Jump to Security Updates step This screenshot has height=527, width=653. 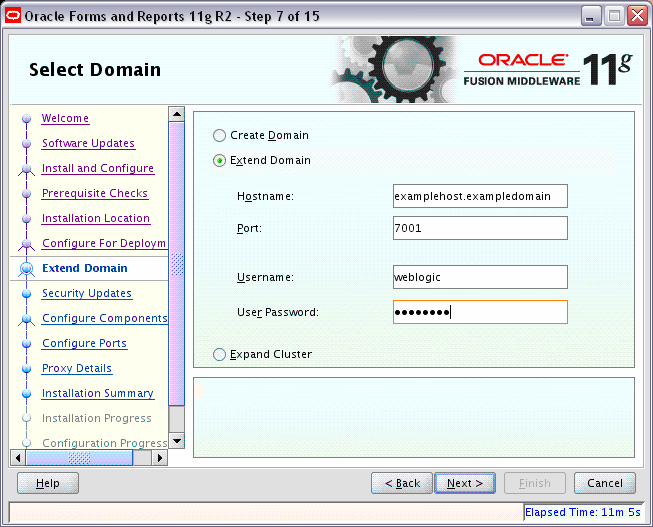coord(87,293)
